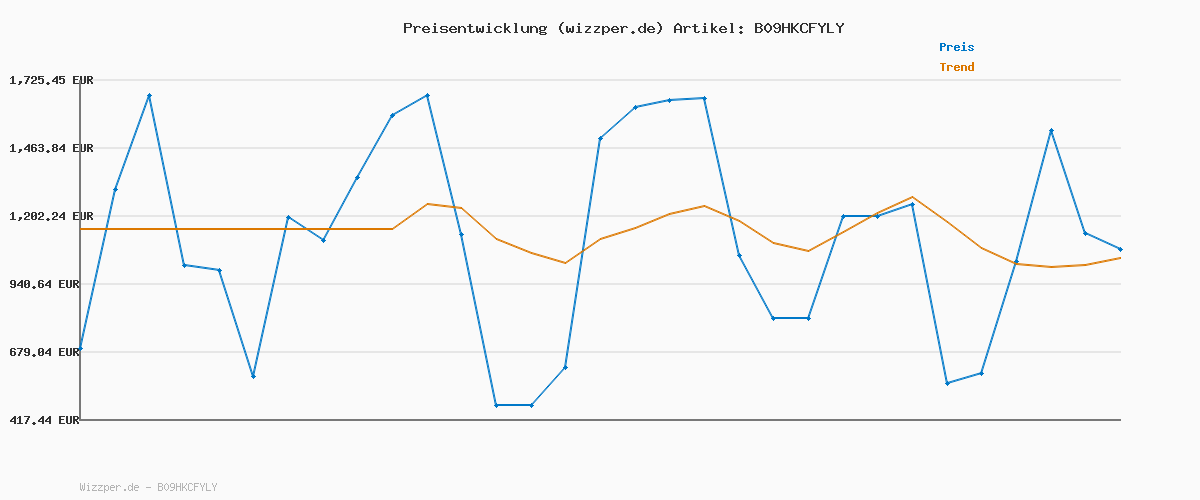Click the Preis legend label
Screen dimensions: 1200x500
point(956,47)
